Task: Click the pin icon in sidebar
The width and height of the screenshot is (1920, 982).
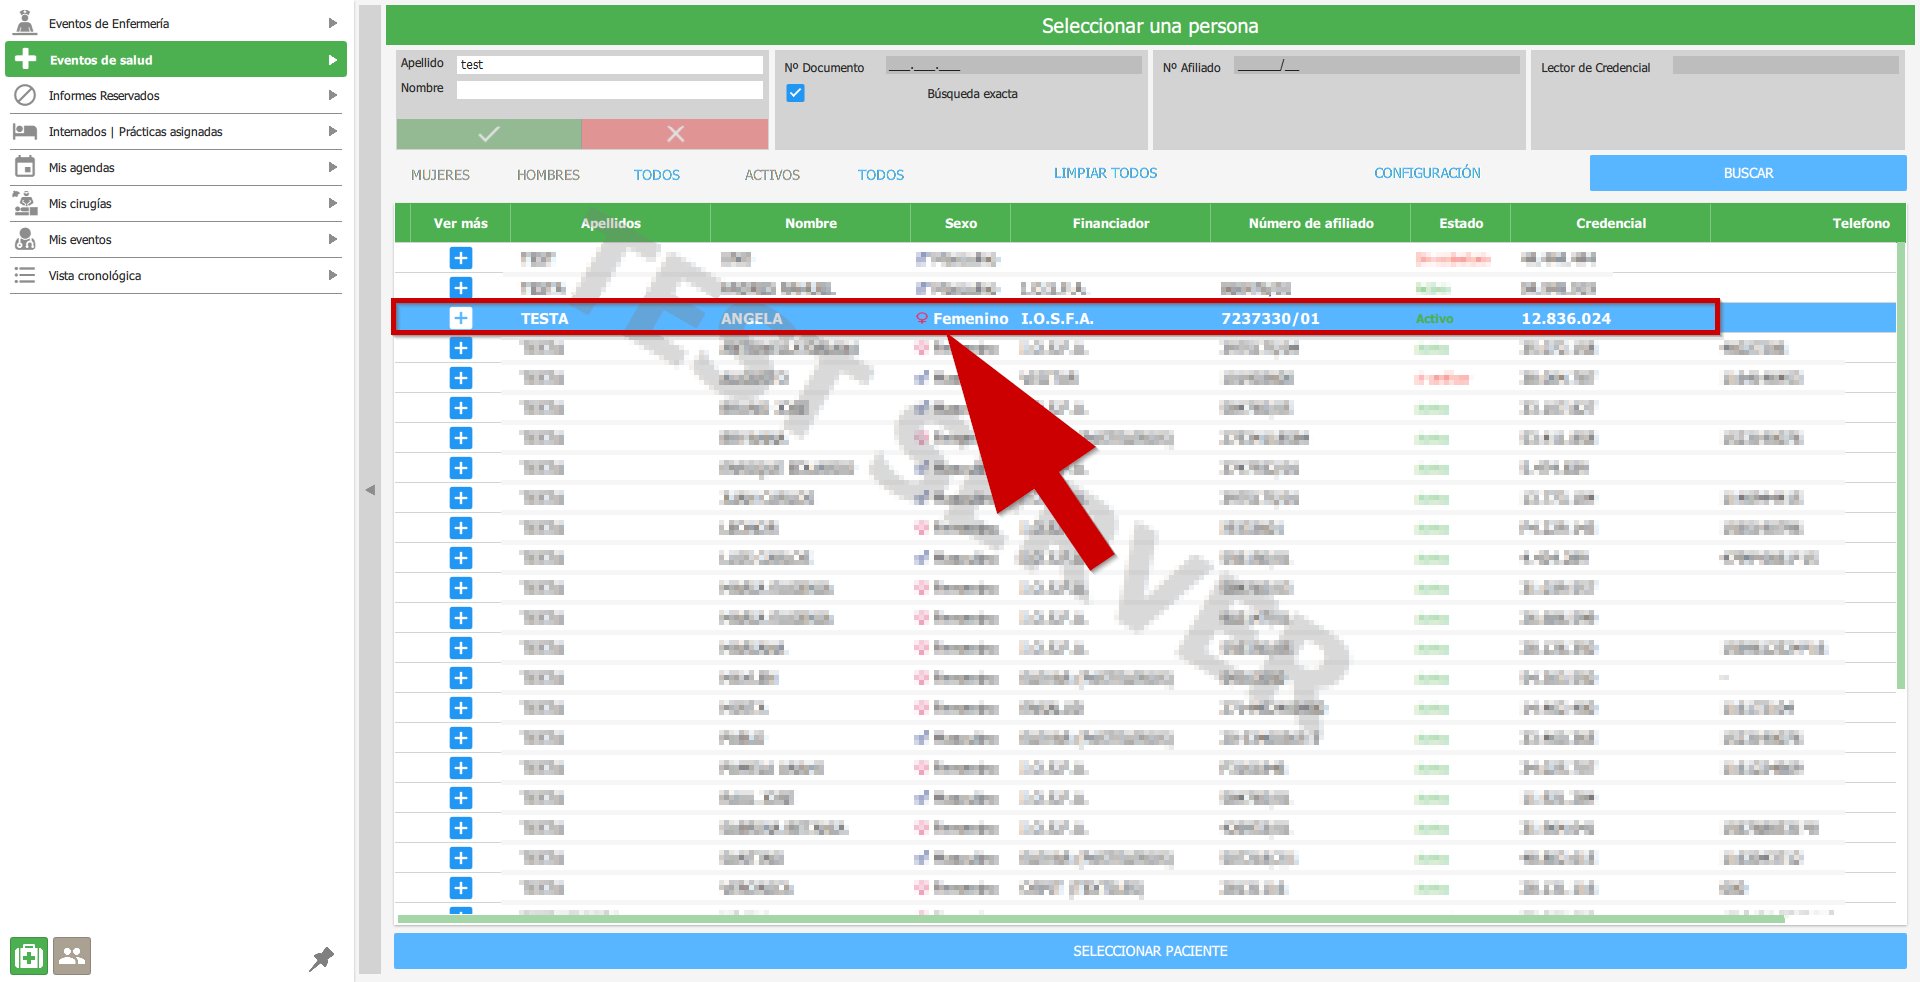Action: tap(321, 959)
